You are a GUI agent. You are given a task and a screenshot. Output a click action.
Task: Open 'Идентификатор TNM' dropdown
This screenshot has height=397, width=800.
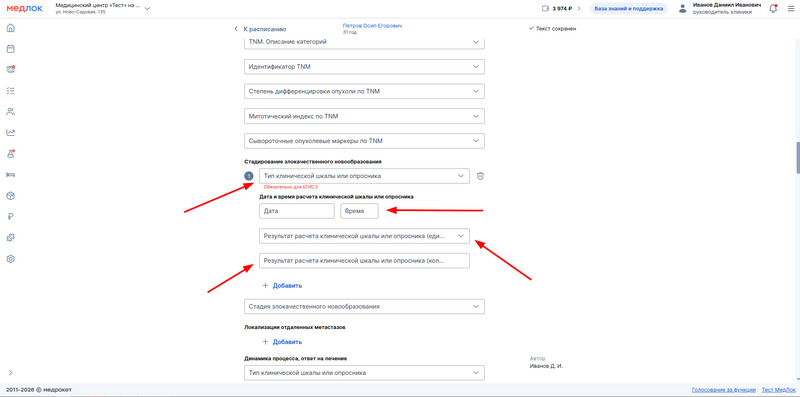(x=364, y=67)
